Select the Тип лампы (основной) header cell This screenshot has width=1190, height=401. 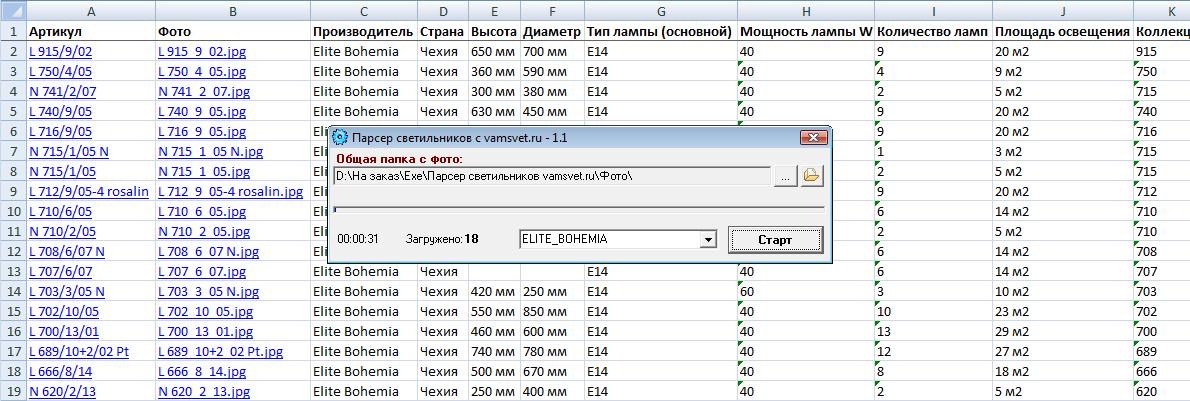[x=661, y=32]
